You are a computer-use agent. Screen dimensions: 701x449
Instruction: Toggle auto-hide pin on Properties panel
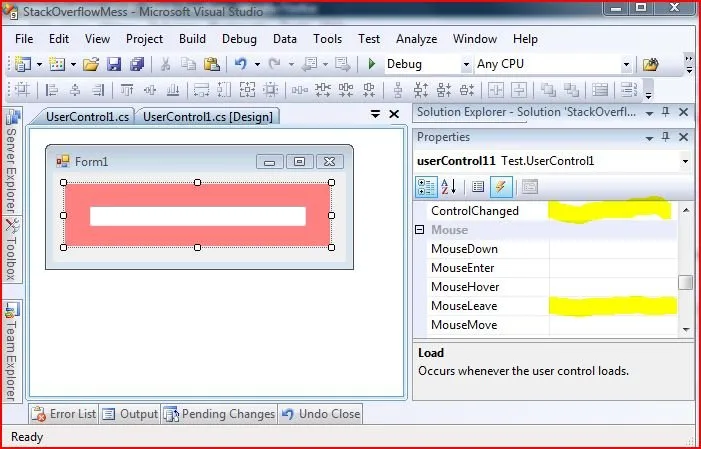[665, 137]
